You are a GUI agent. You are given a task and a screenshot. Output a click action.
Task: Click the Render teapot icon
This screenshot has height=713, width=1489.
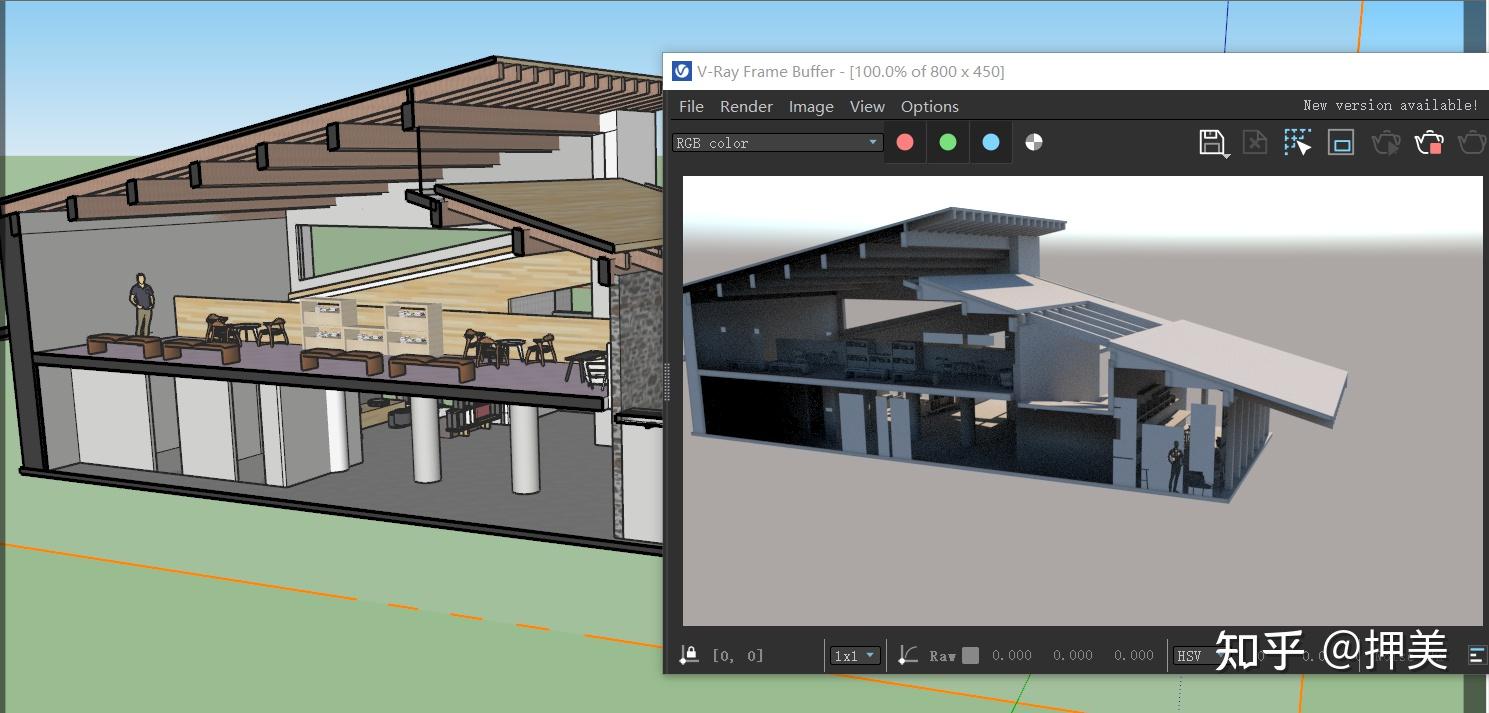point(1472,143)
